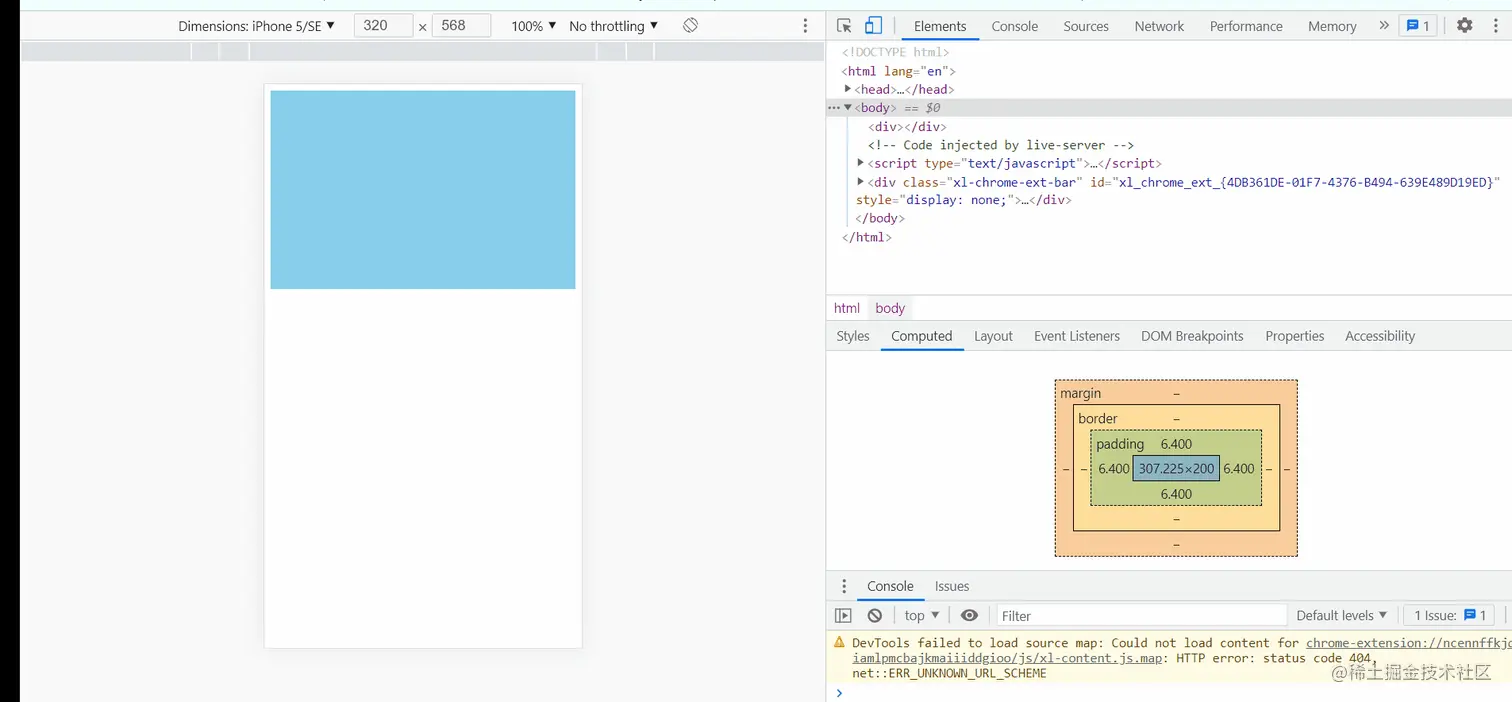Click the bottom padding value 6.400
This screenshot has width=1512, height=702.
tap(1176, 494)
